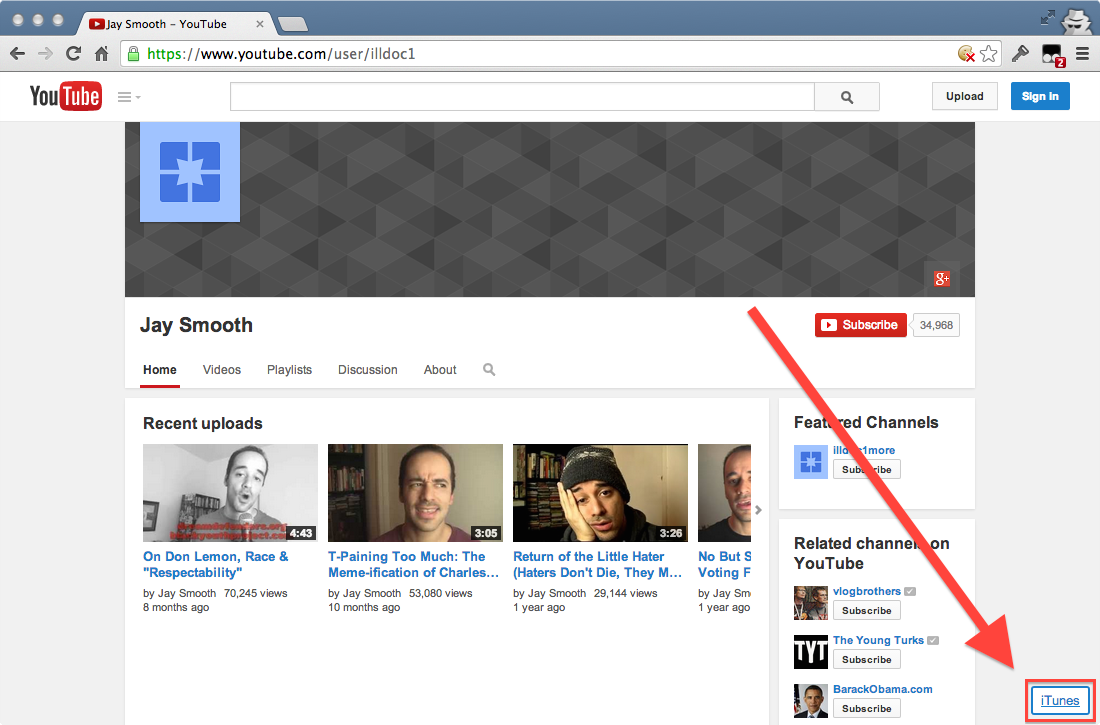Click the YouTube logo
Viewport: 1100px width, 725px height.
pyautogui.click(x=65, y=96)
